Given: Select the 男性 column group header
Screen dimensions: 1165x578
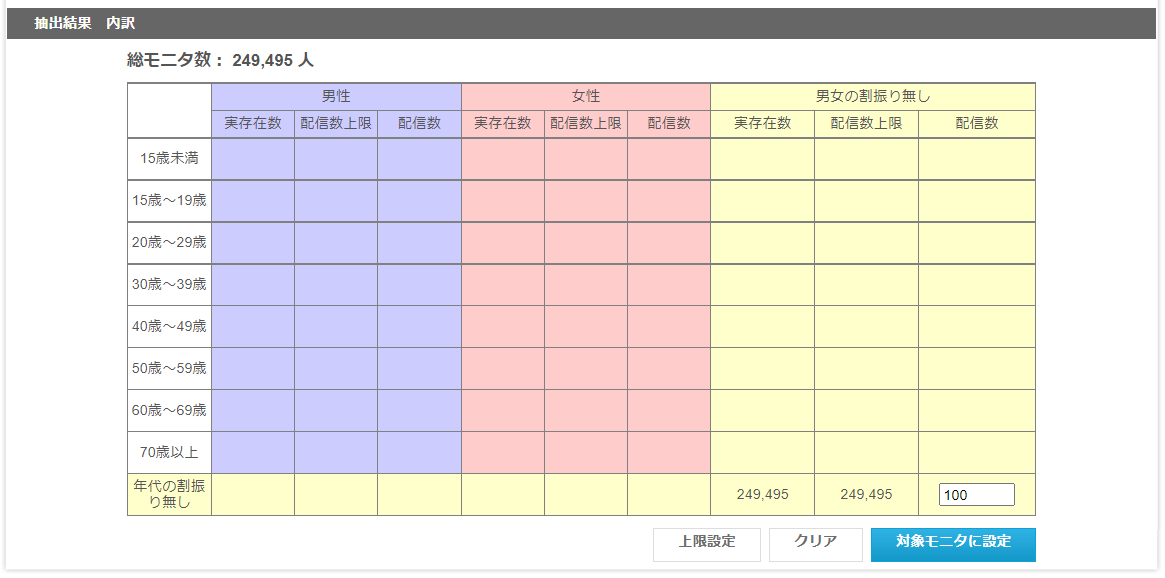Looking at the screenshot, I should click(x=336, y=97).
